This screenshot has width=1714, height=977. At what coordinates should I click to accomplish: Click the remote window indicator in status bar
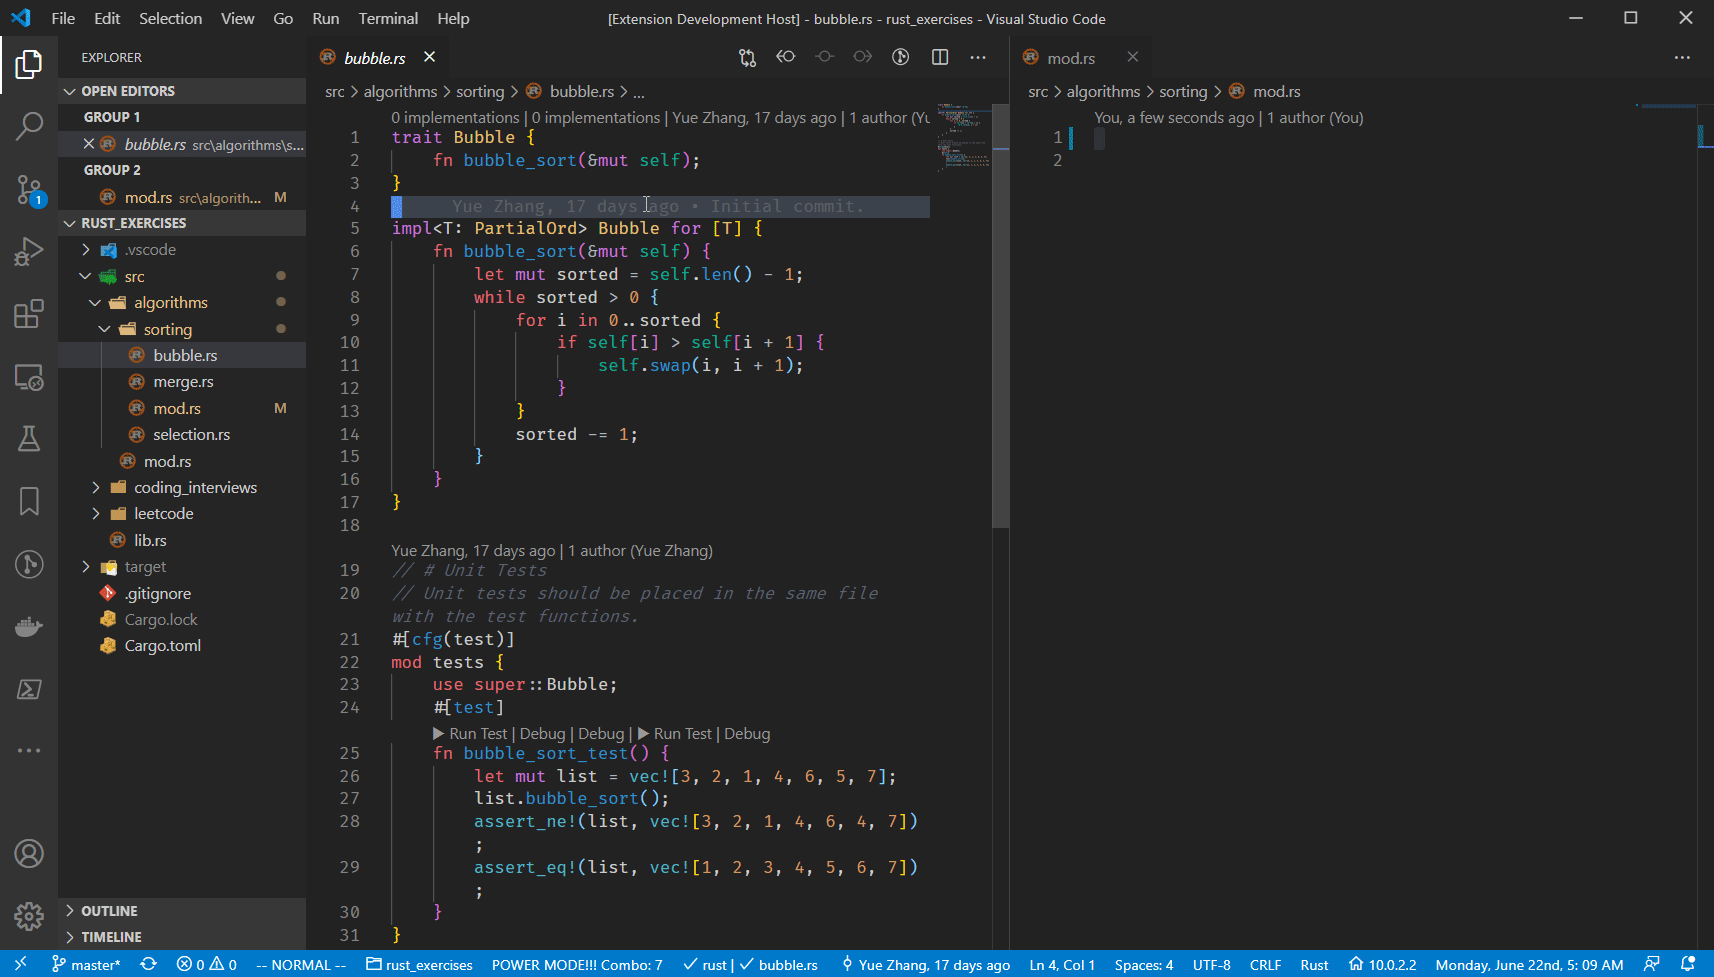tap(20, 964)
